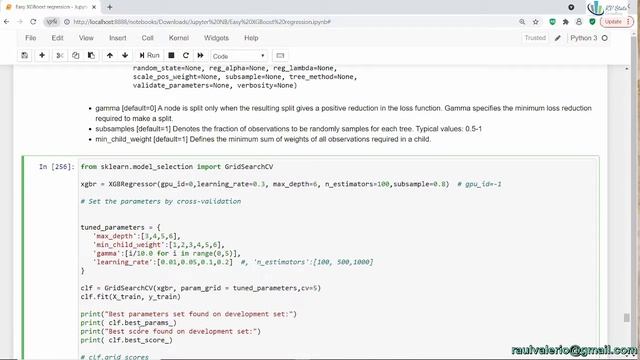Click the kernel idle circle indicator
The height and width of the screenshot is (360, 640).
[x=605, y=38]
